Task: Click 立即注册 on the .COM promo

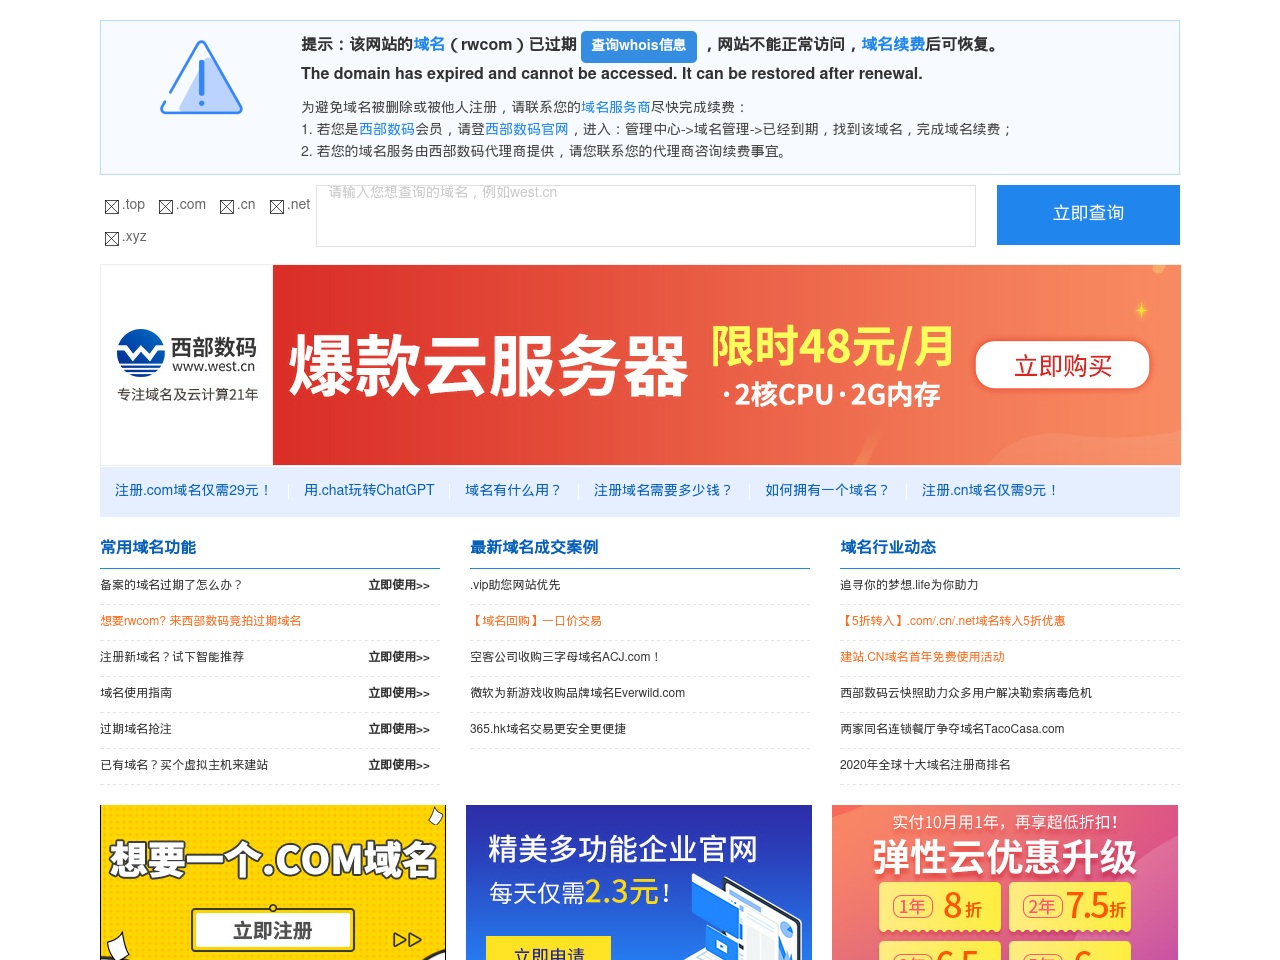Action: [x=273, y=930]
